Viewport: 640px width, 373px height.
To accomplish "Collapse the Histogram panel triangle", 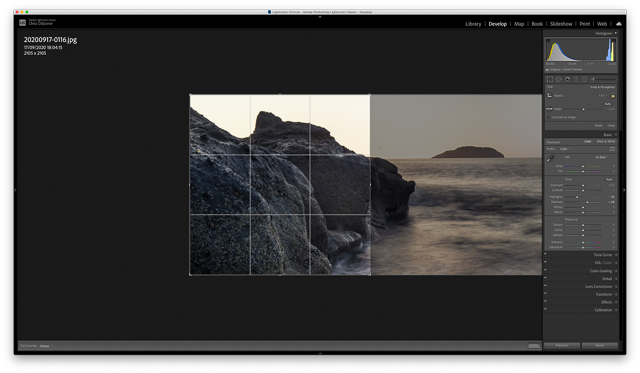I will (616, 33).
